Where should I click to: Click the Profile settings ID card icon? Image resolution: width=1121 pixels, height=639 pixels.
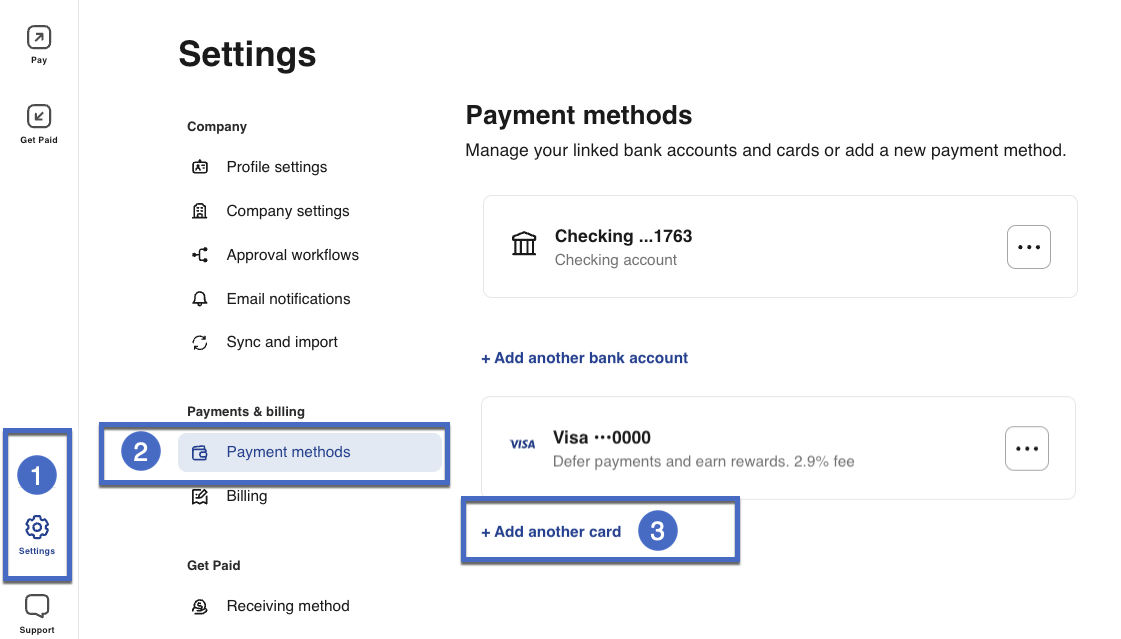[x=200, y=167]
